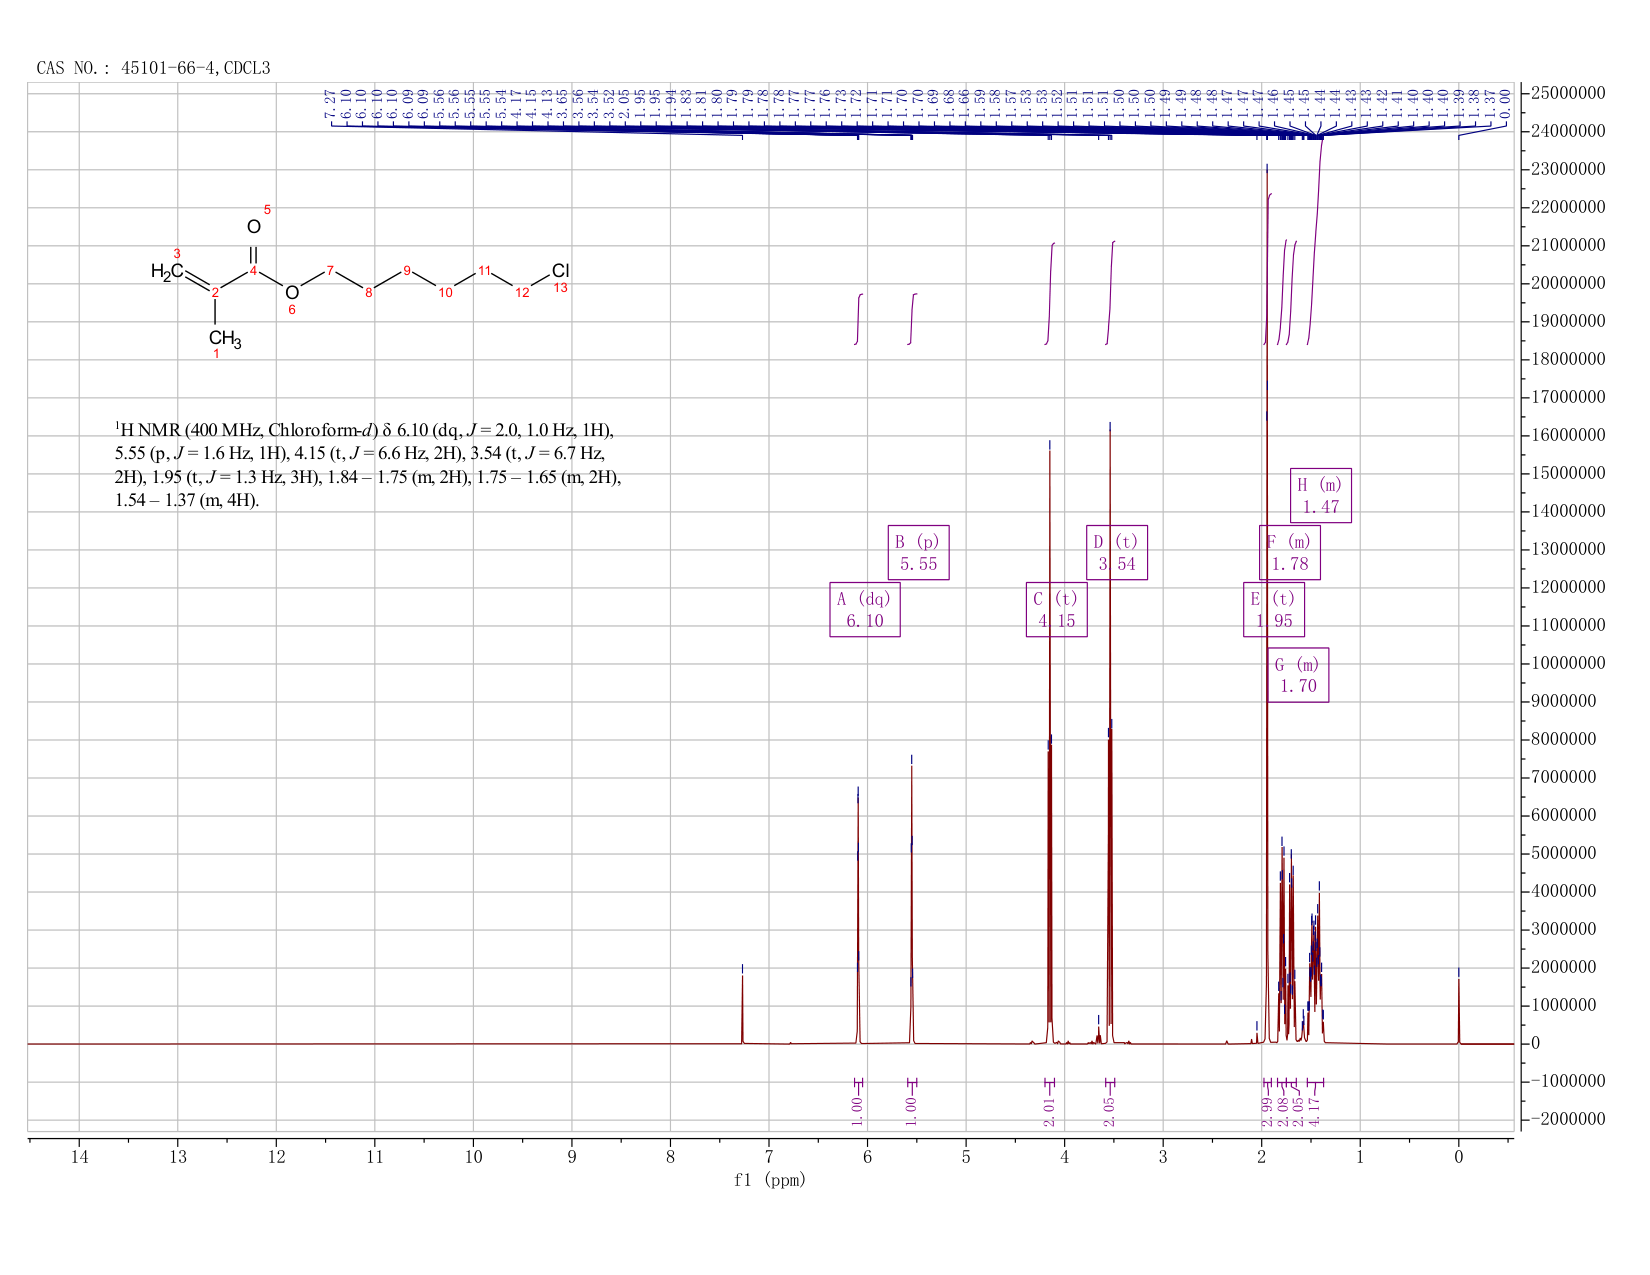Click the 25000000 intensity axis label

1568,93
